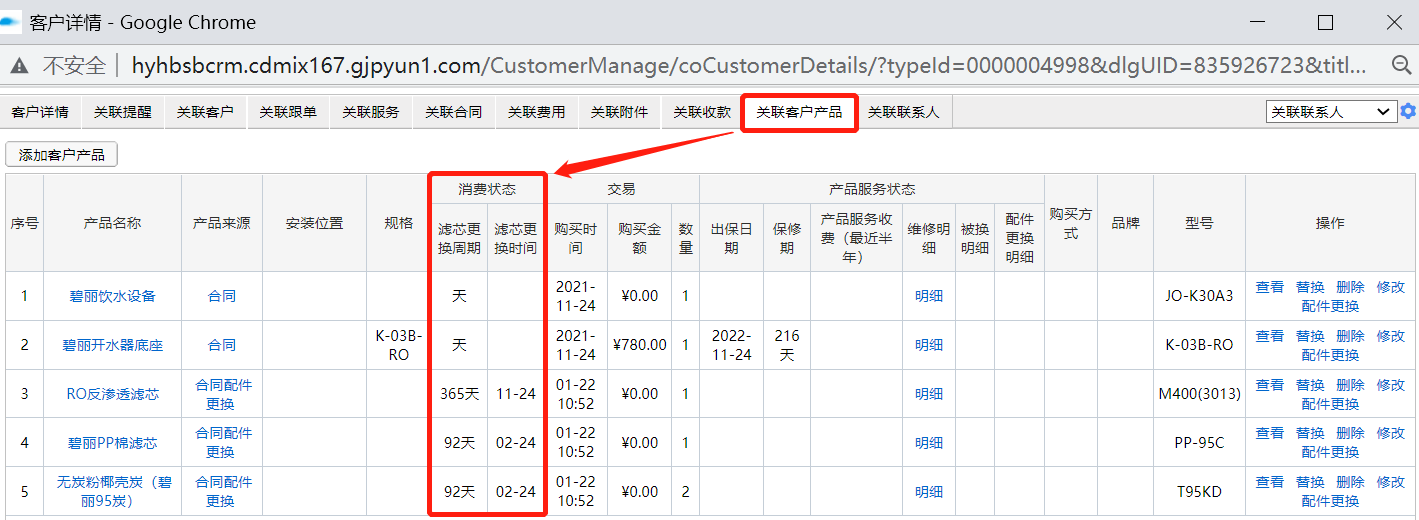Click 删除 for JO-K30A3 product
Image resolution: width=1419 pixels, height=520 pixels.
[x=1350, y=287]
